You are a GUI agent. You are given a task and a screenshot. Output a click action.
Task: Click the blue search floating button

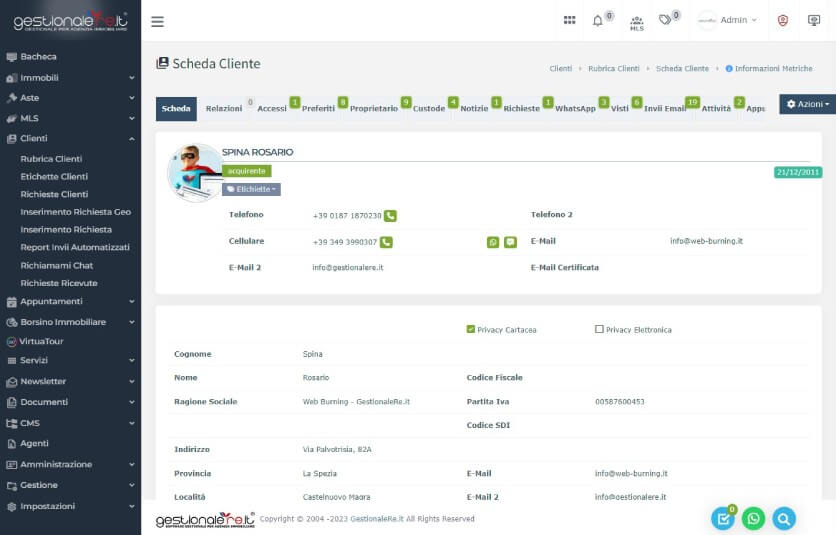click(x=784, y=518)
